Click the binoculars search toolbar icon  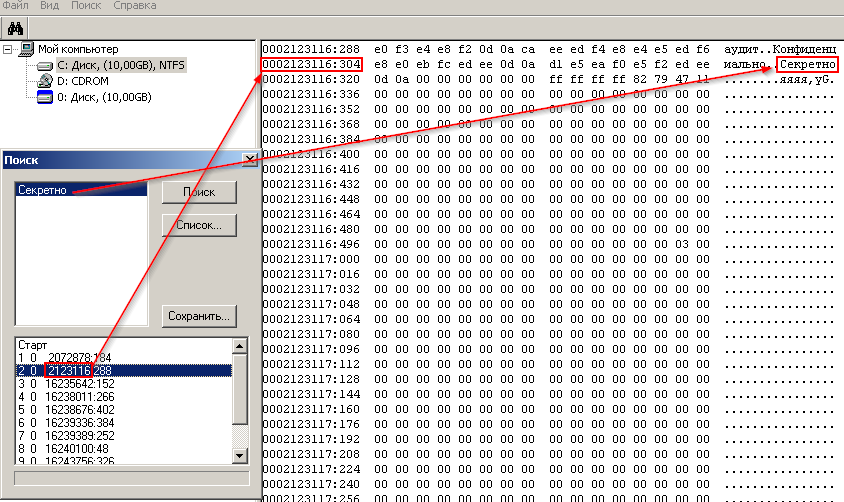coord(15,29)
